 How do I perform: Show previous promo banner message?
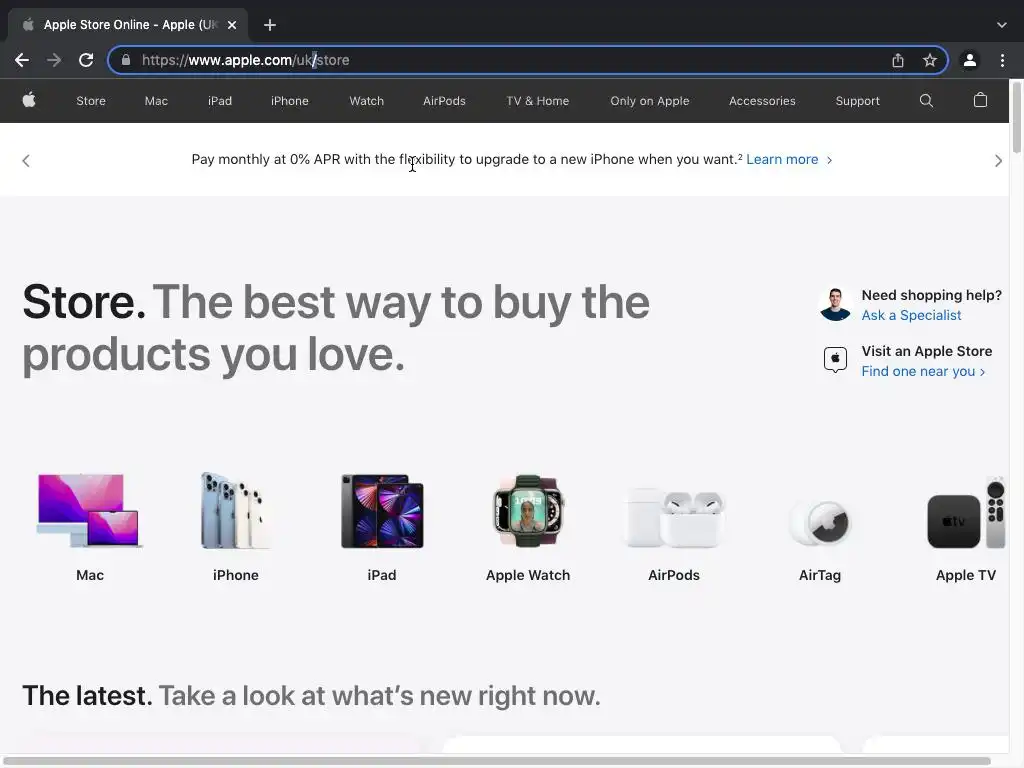click(x=25, y=161)
